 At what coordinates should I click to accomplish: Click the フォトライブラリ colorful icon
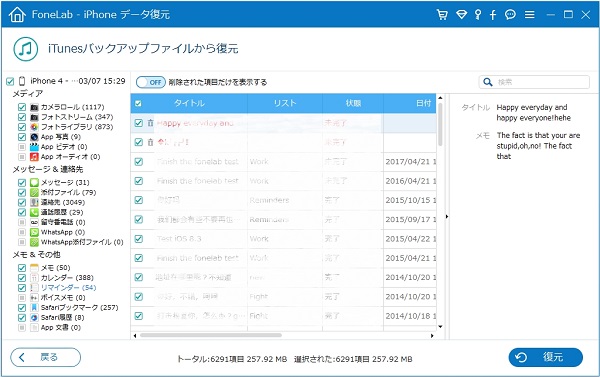(34, 127)
